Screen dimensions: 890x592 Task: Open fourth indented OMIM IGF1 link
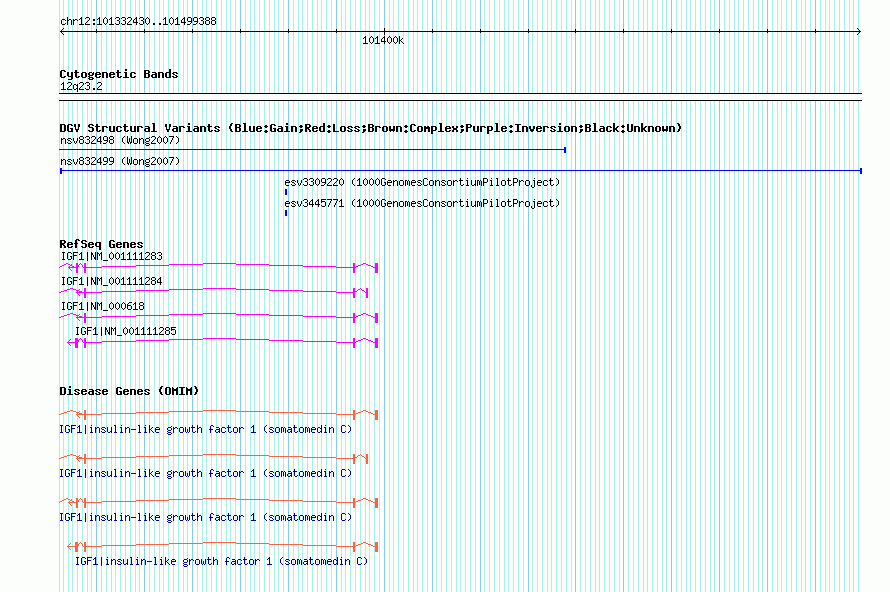[x=221, y=561]
